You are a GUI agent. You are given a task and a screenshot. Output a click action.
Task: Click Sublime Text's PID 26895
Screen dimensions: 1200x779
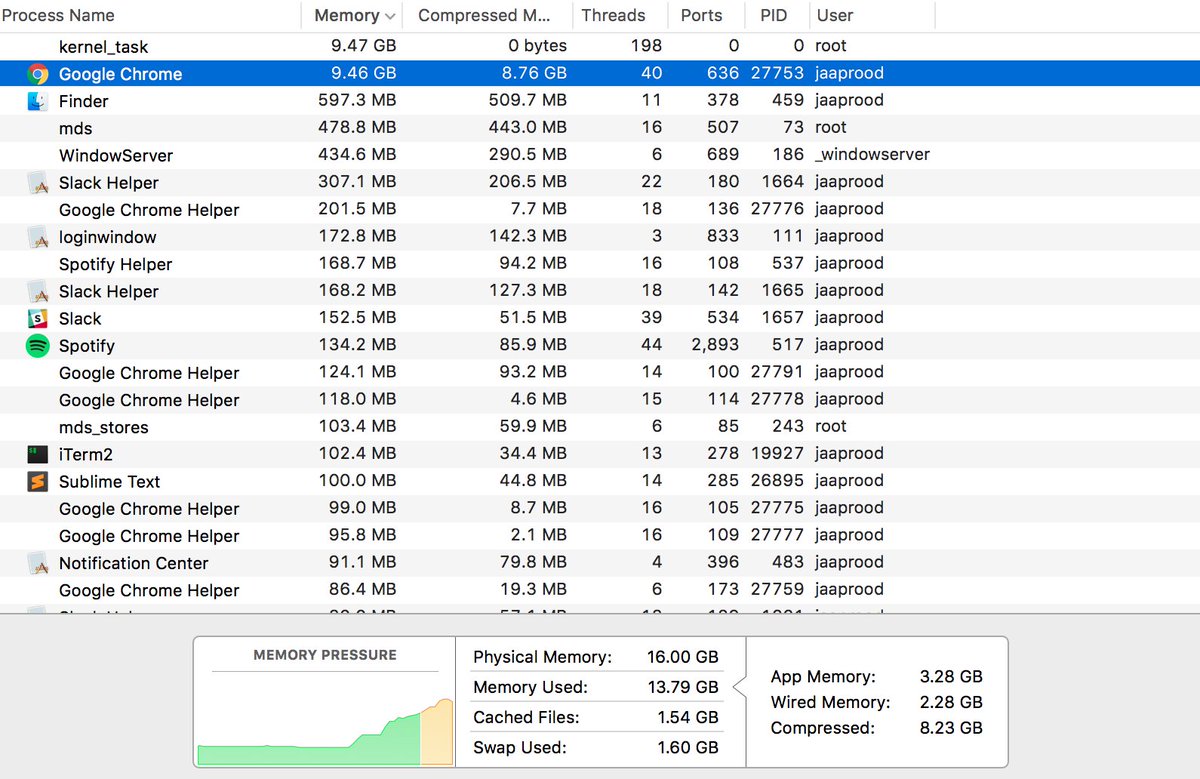click(777, 481)
